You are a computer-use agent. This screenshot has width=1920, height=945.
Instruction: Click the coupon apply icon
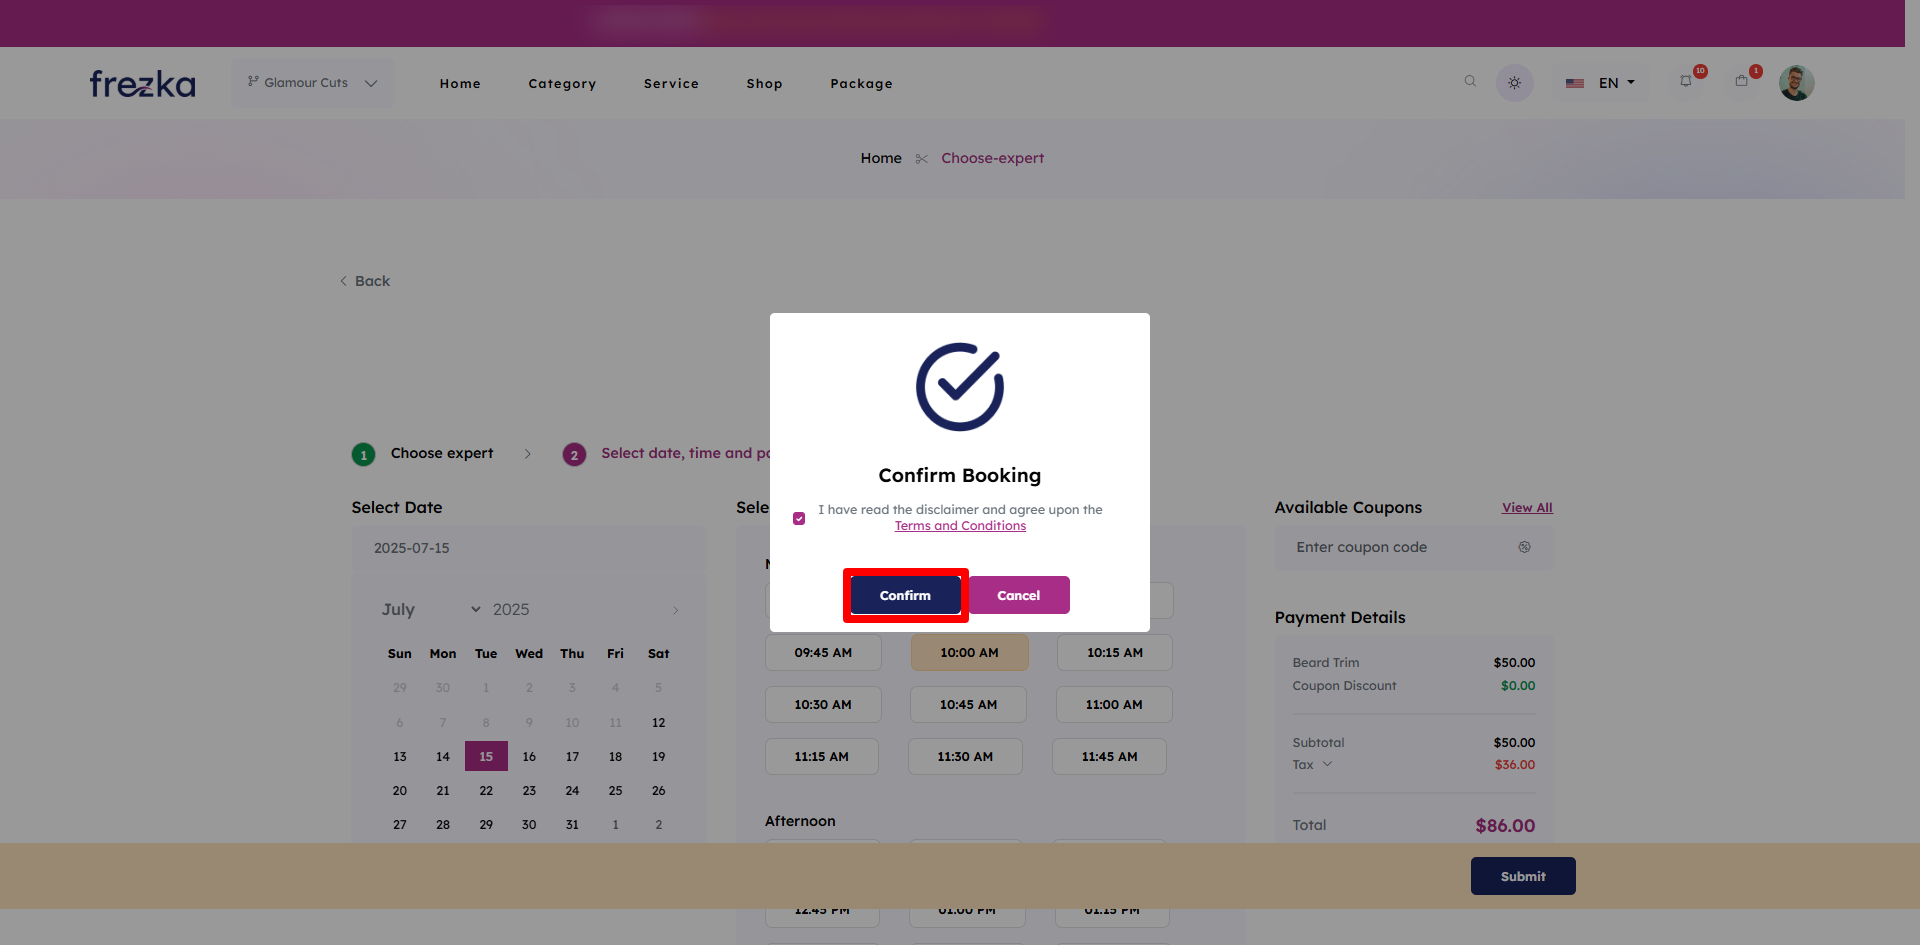1524,547
